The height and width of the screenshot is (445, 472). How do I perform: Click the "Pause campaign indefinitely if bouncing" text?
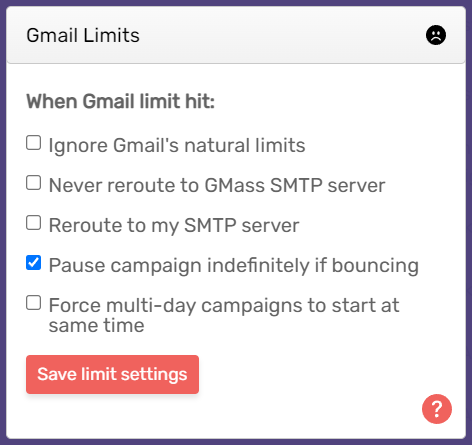click(234, 266)
